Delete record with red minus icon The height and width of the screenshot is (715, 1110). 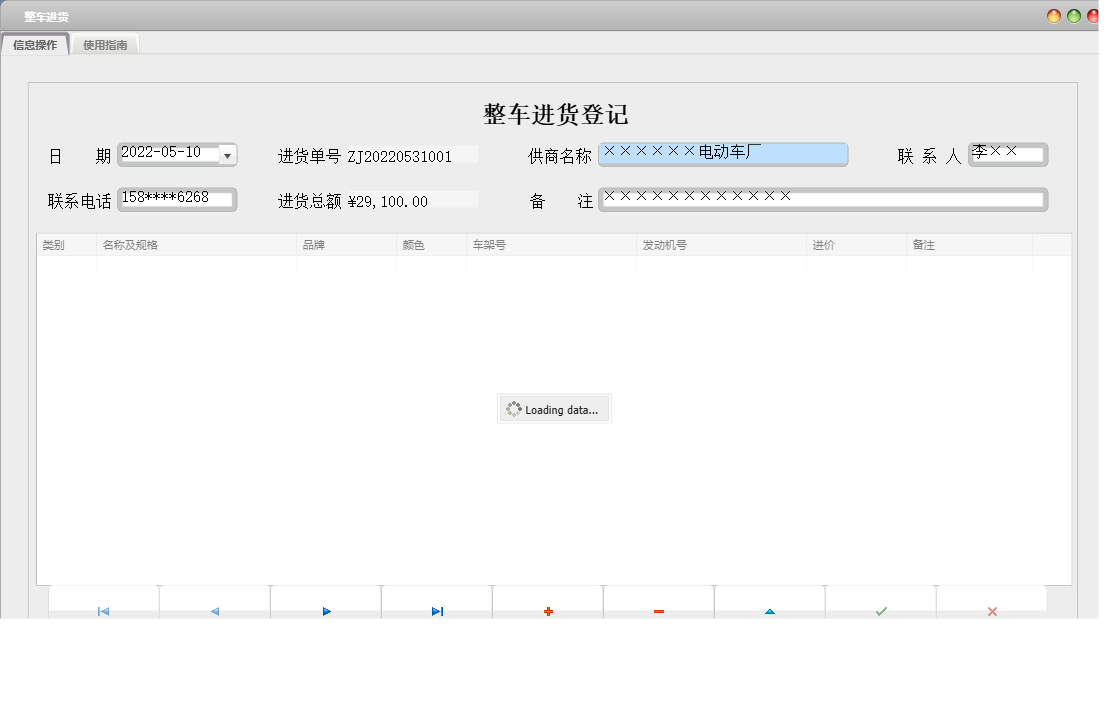click(659, 611)
